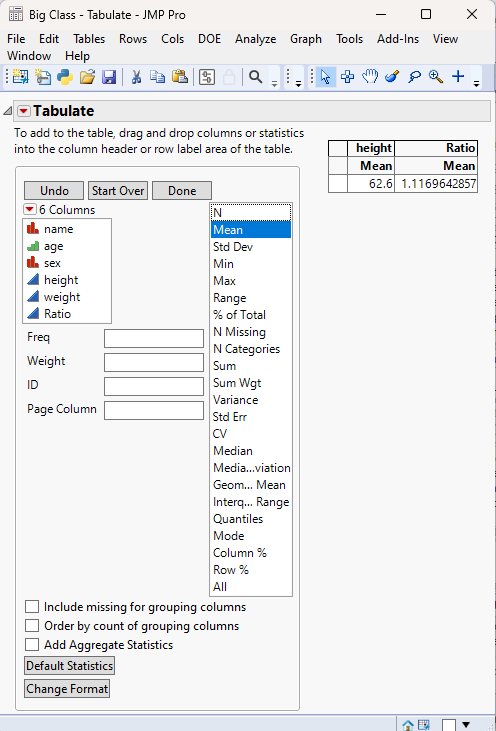Open the middle toolbar overflow arrow
The width and height of the screenshot is (496, 731).
coord(298,83)
